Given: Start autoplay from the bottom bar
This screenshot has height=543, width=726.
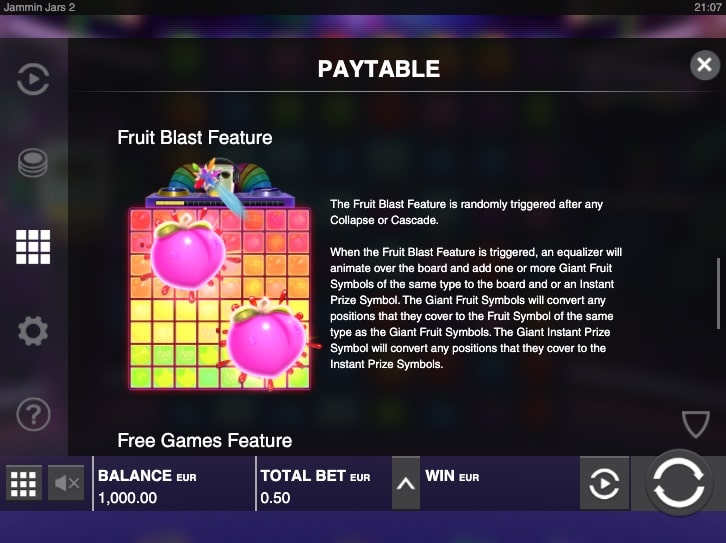Looking at the screenshot, I should click(x=604, y=483).
